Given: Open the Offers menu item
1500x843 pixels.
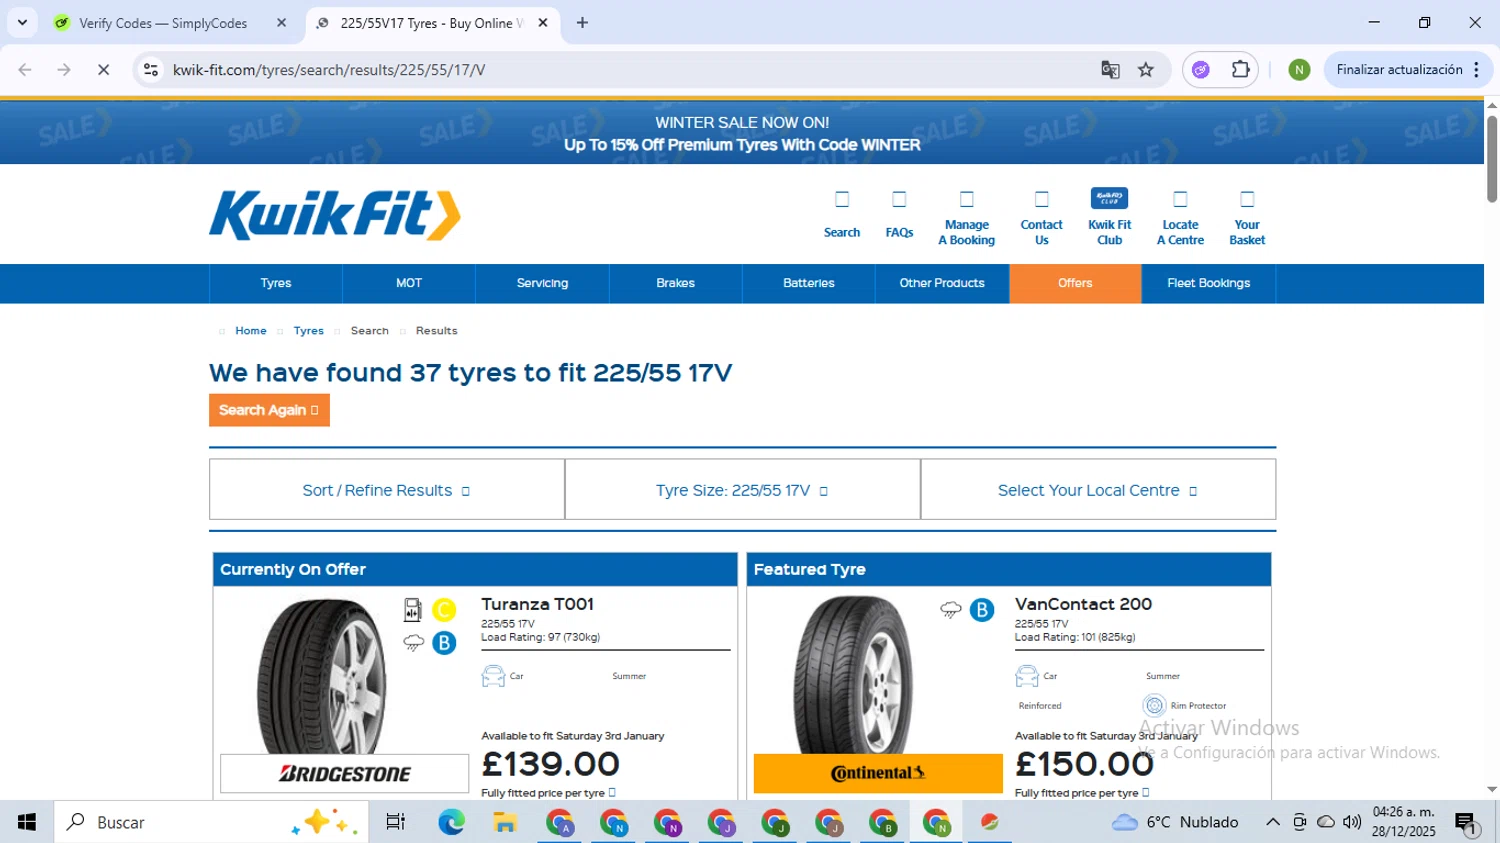Looking at the screenshot, I should click(1075, 283).
